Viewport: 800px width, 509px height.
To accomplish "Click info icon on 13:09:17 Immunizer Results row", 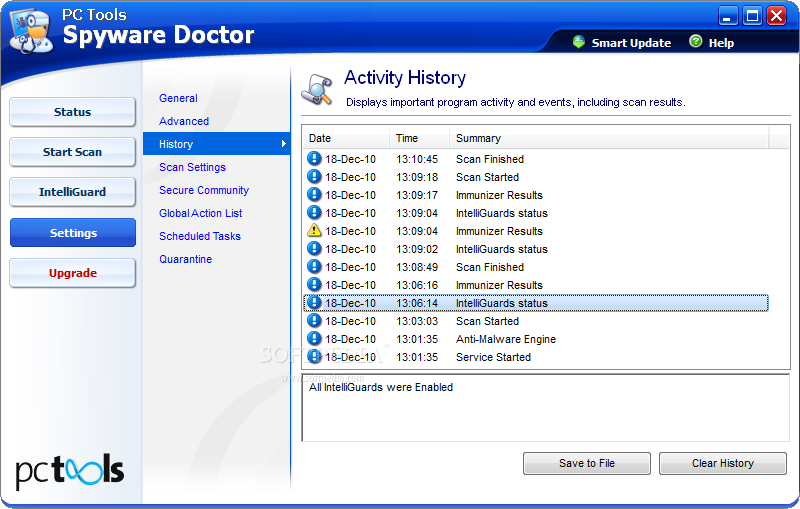I will (x=314, y=194).
